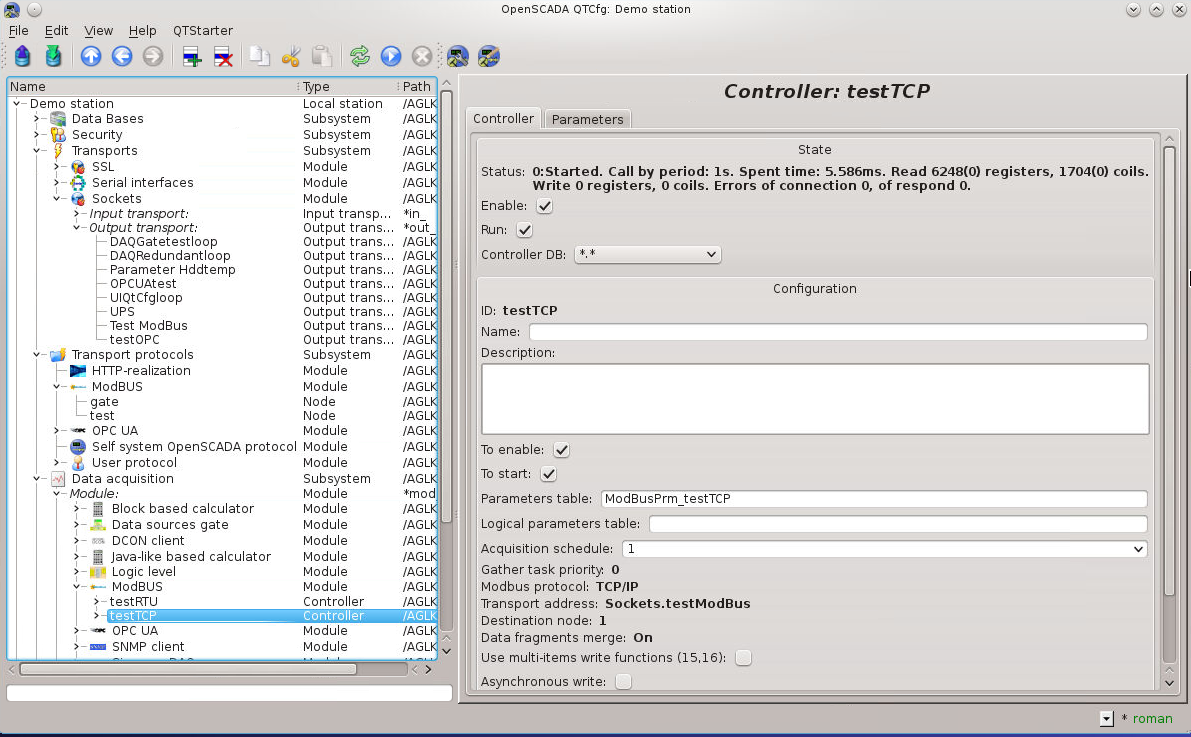
Task: Collapse the Transport protocols tree node
Action: click(38, 355)
